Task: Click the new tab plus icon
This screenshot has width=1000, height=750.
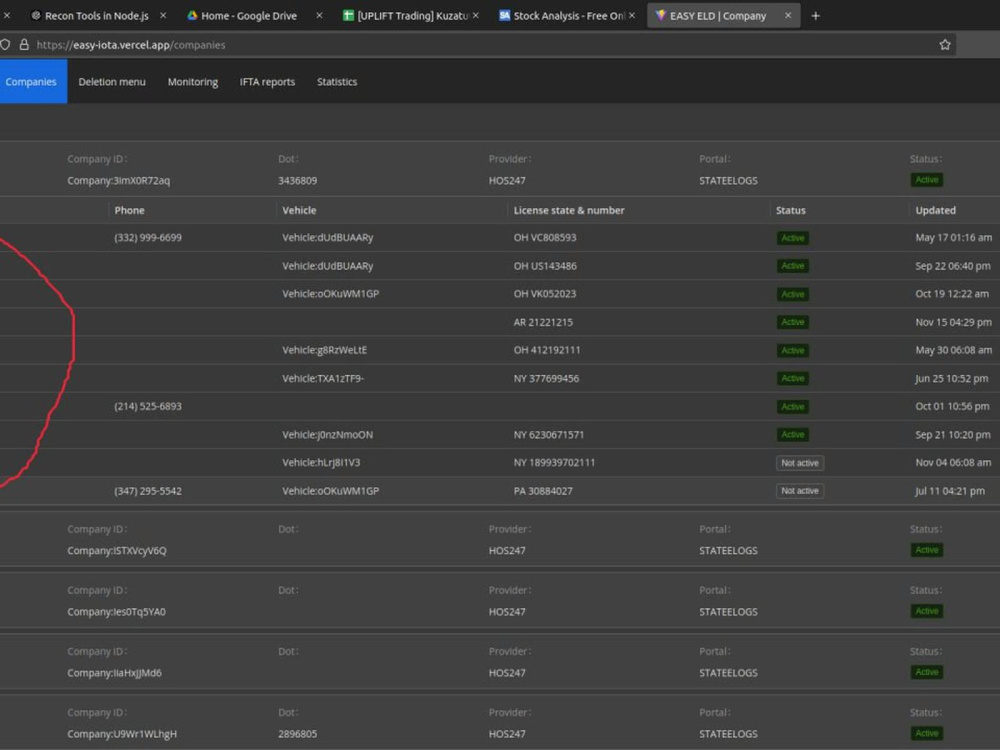Action: [x=815, y=15]
